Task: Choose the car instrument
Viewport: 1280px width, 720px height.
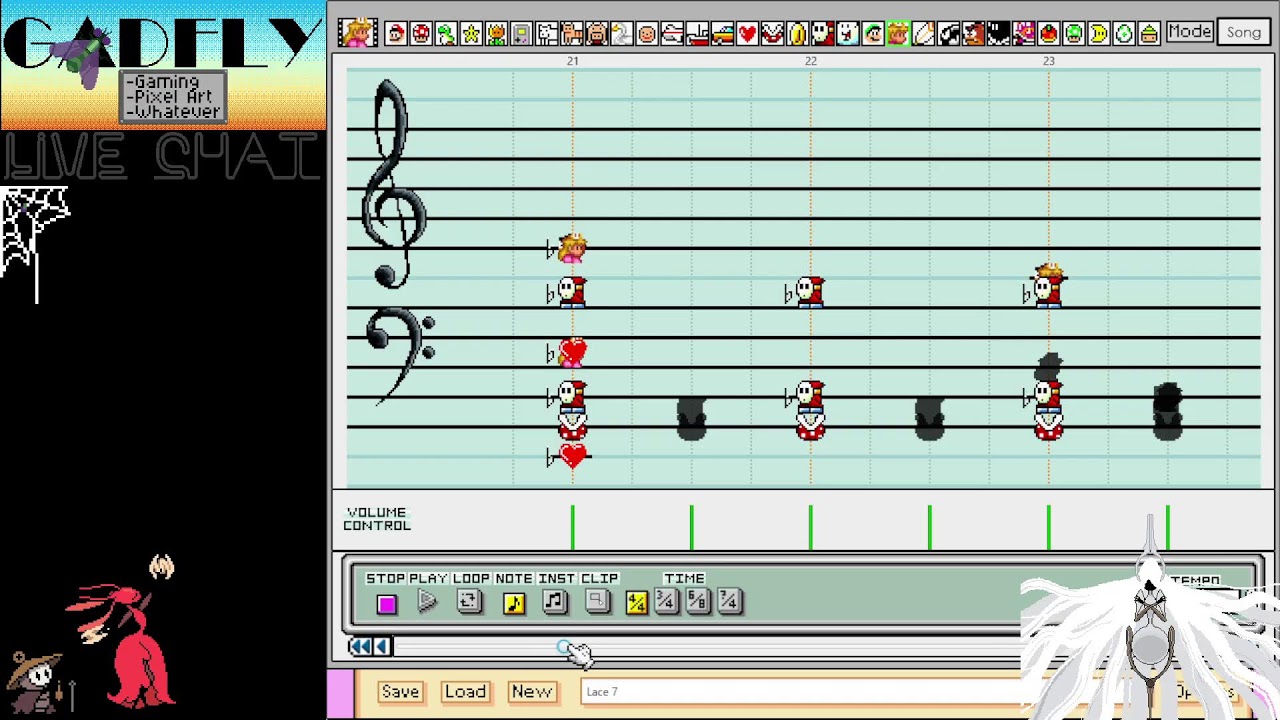Action: [722, 33]
